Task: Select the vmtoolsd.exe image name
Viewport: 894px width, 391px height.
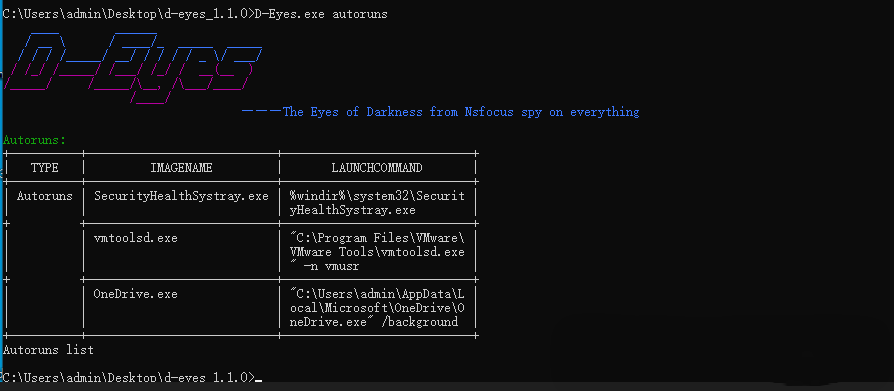Action: coord(136,238)
